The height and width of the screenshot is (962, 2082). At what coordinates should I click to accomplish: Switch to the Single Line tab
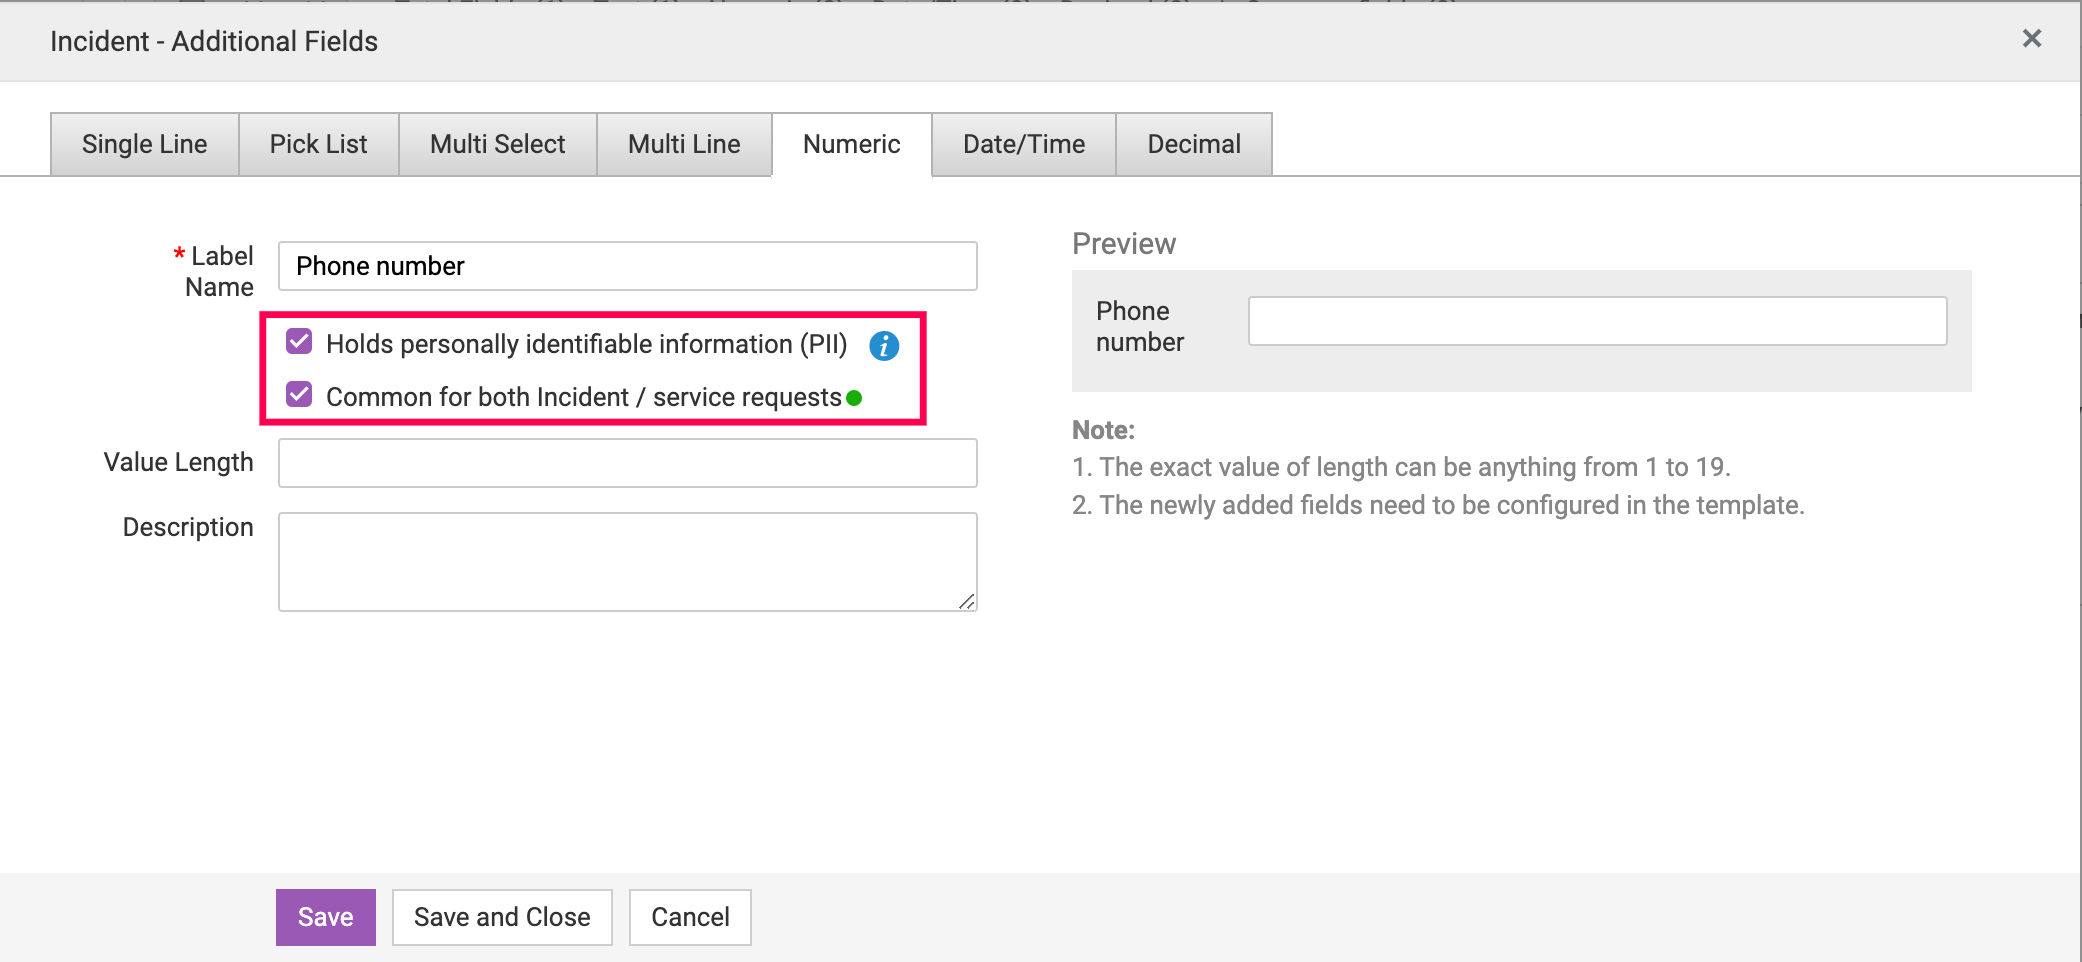(x=144, y=144)
